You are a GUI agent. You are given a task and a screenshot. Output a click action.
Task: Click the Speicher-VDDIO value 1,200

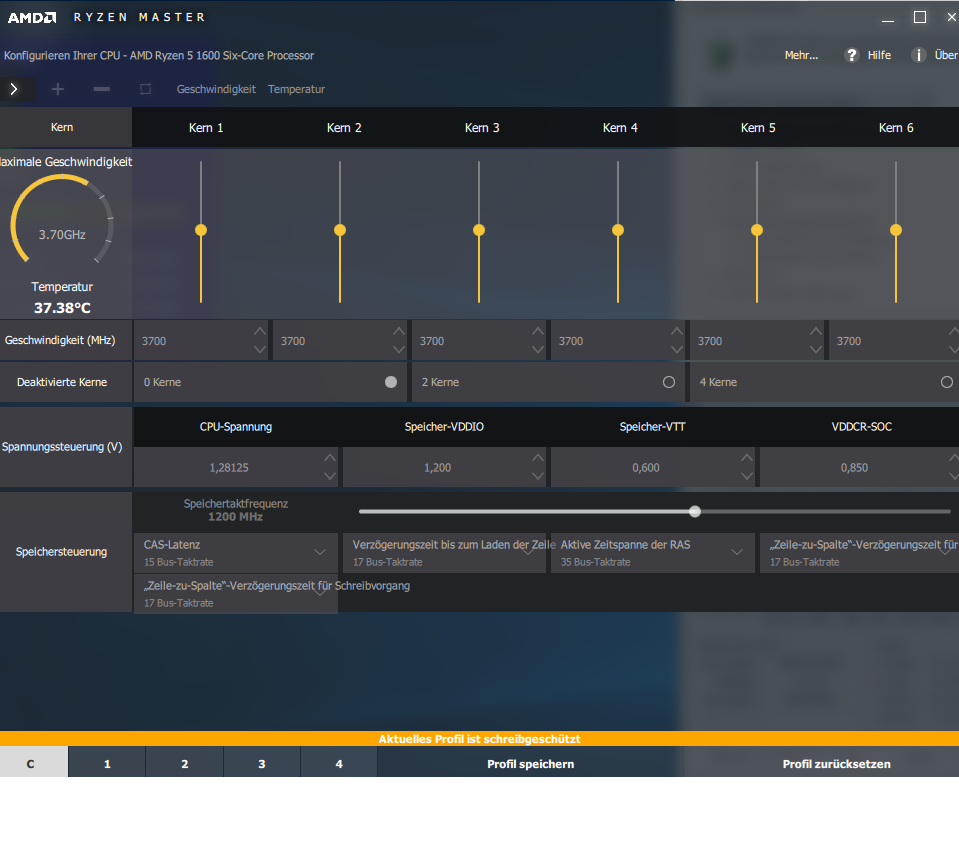(437, 468)
